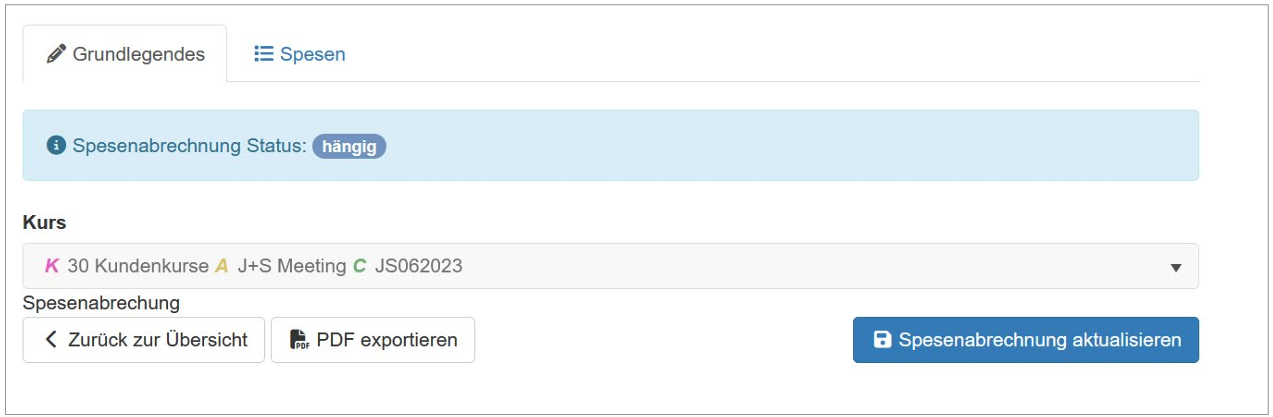Switch to the Spesen tab
This screenshot has height=417, width=1273.
(x=300, y=54)
